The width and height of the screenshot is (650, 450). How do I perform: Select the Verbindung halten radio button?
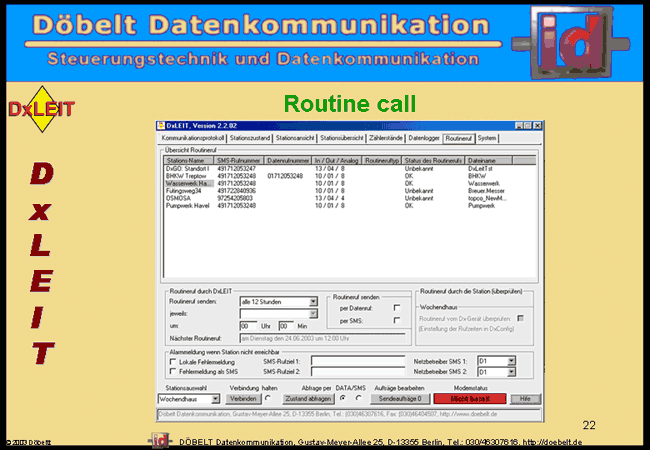click(x=268, y=398)
